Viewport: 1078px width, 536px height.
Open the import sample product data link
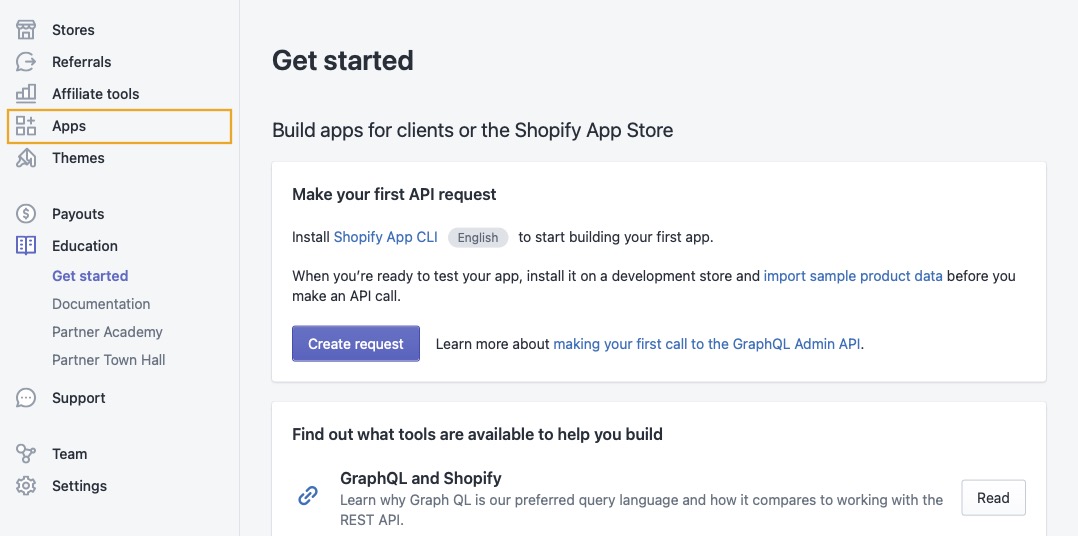click(853, 276)
